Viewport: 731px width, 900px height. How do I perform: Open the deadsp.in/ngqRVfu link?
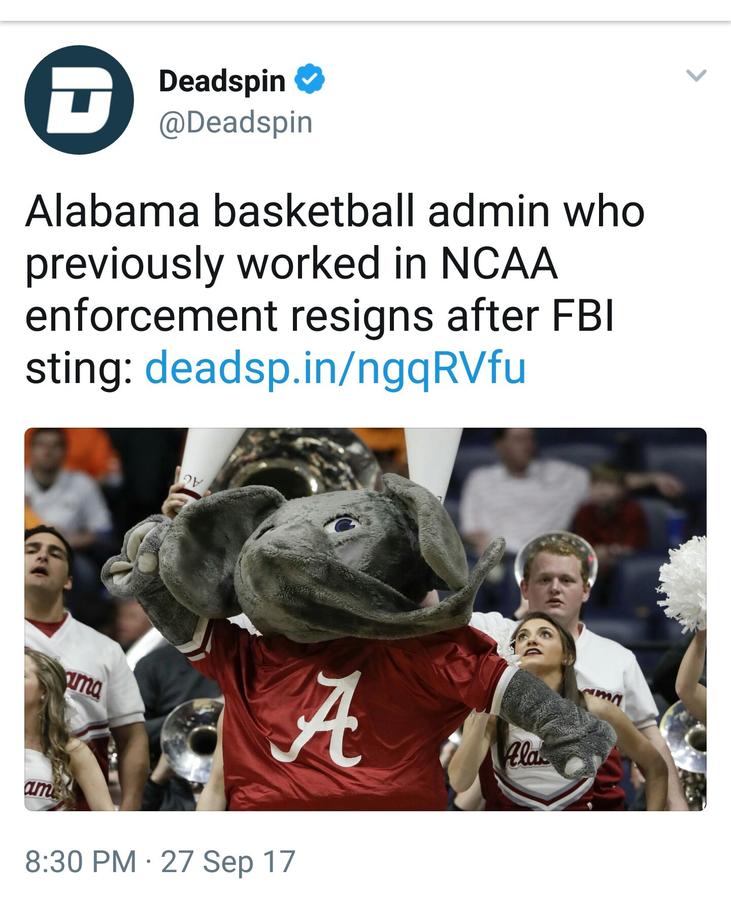[x=335, y=369]
